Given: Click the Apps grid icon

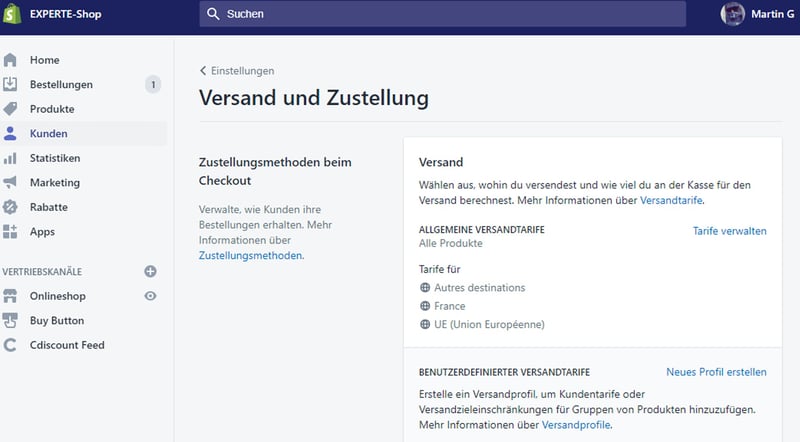Looking at the screenshot, I should pyautogui.click(x=11, y=232).
